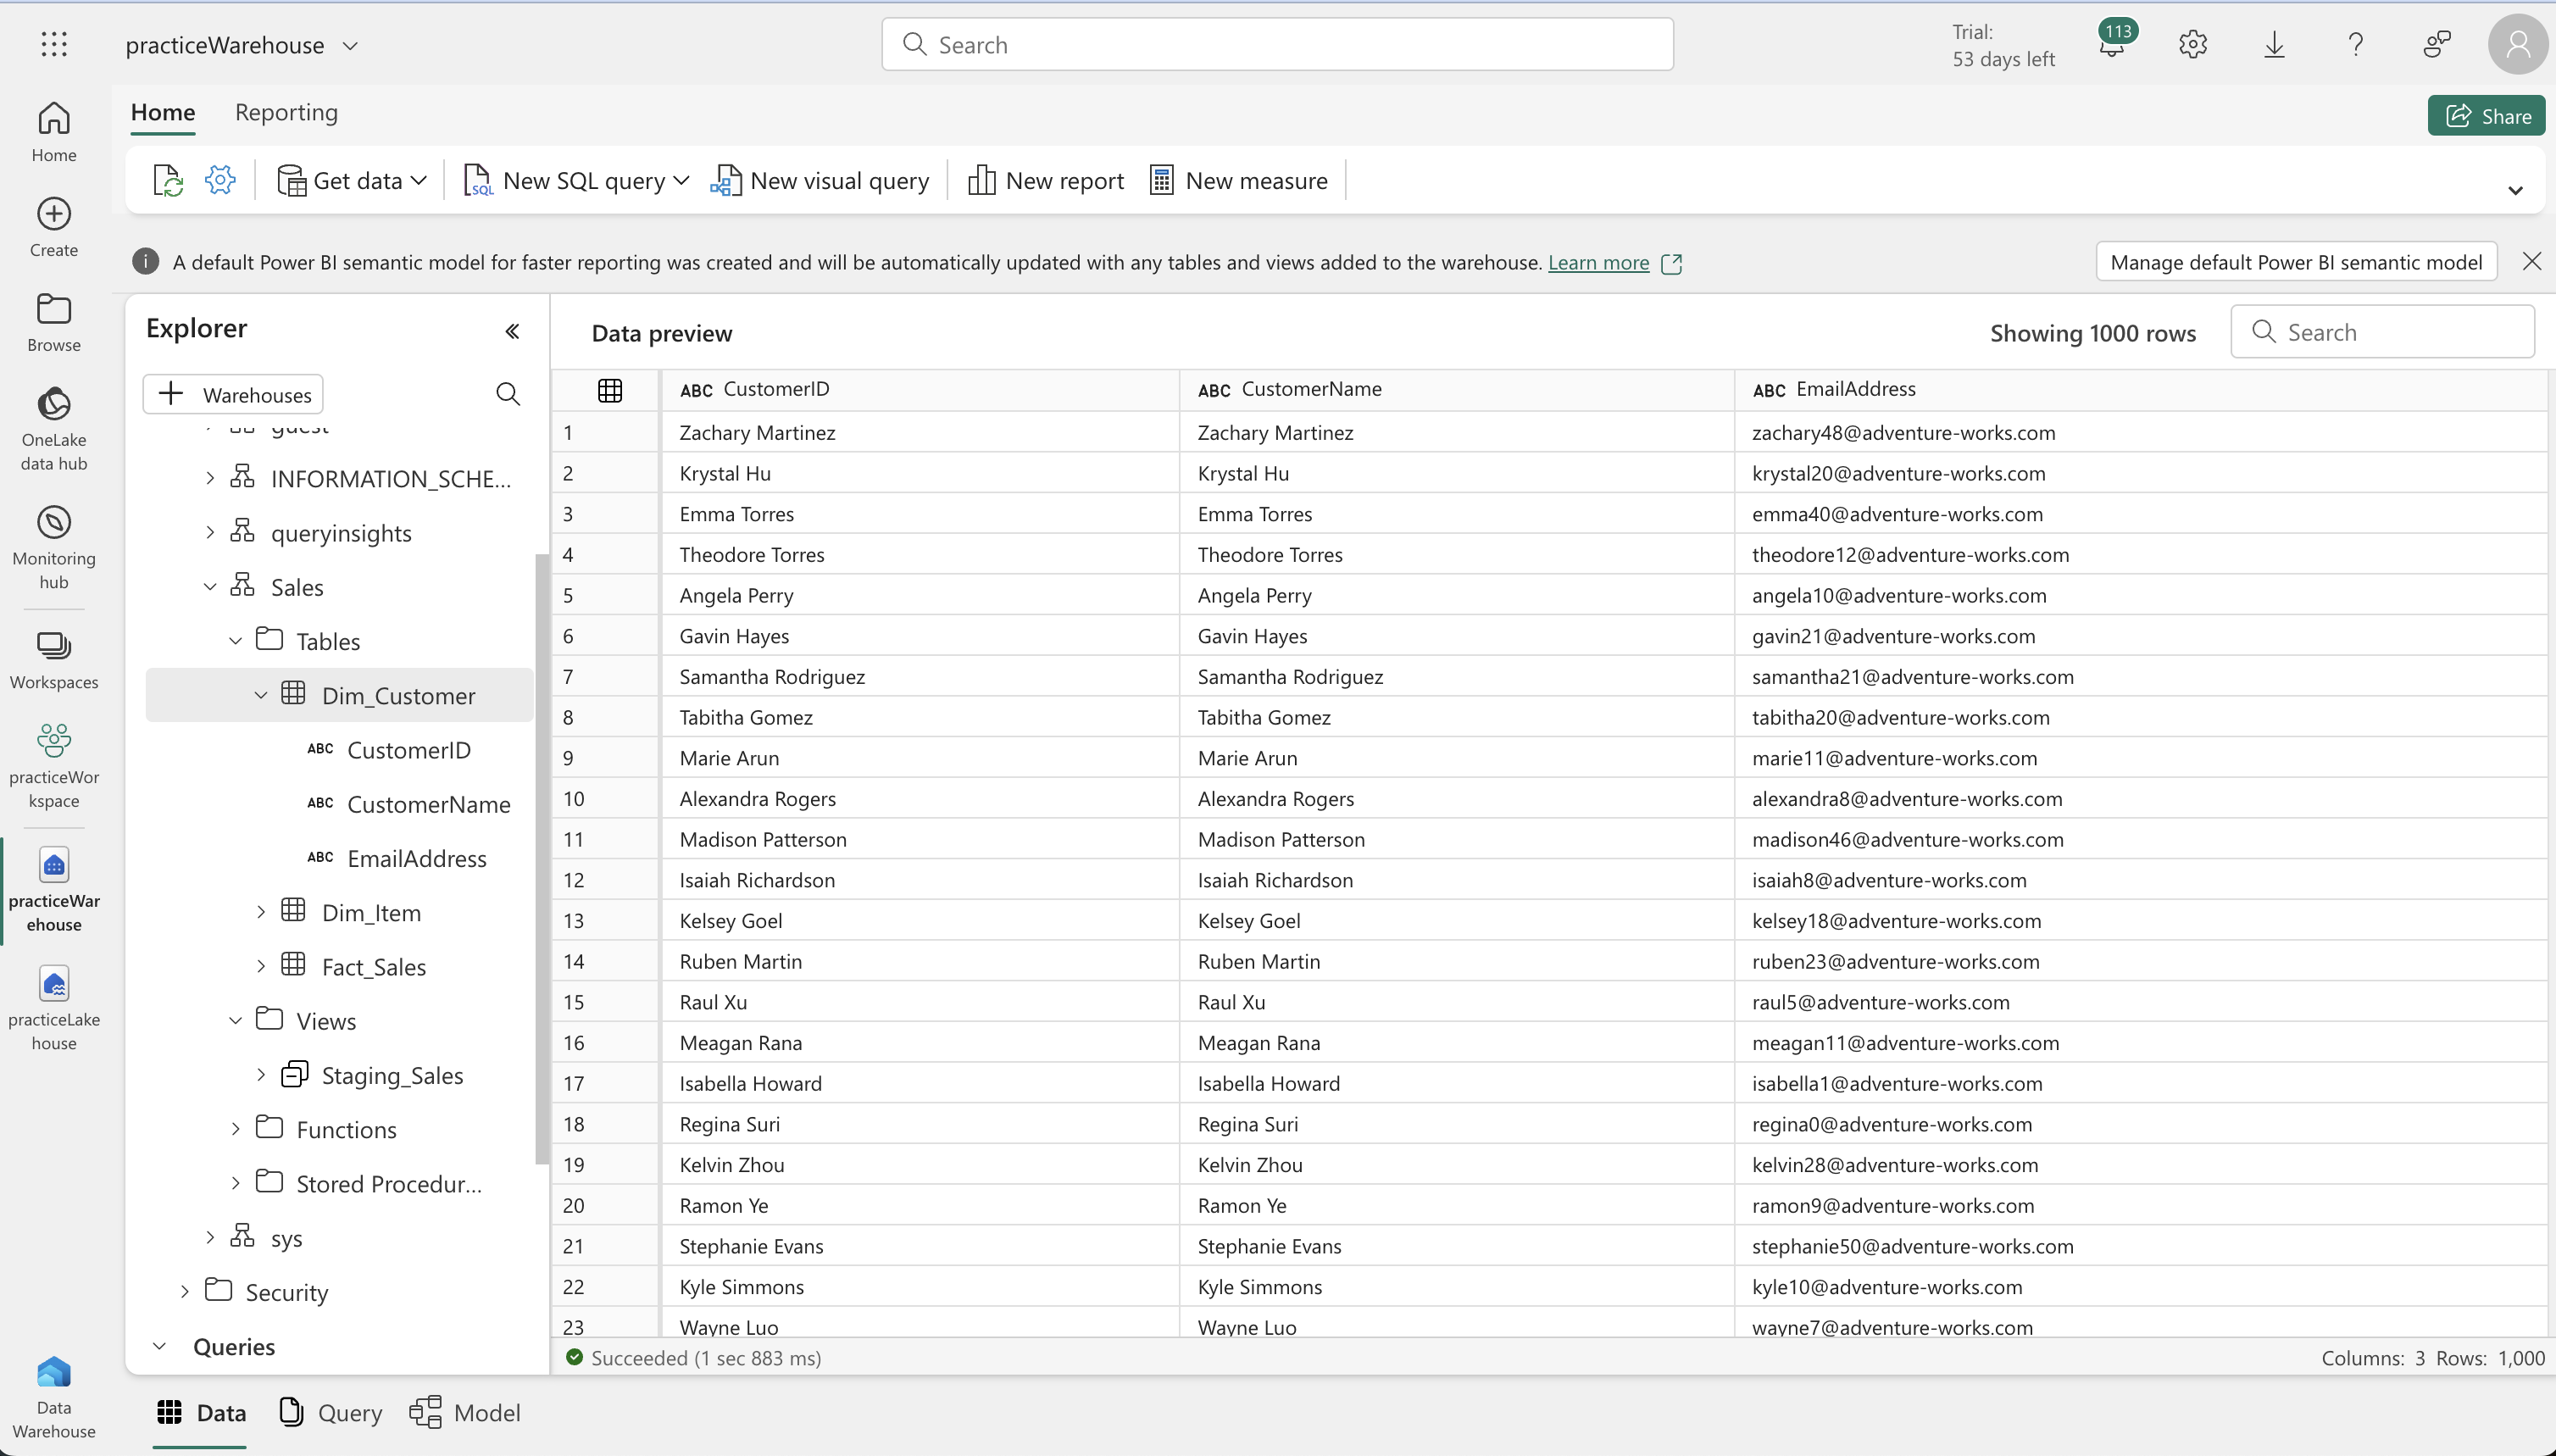The image size is (2556, 1456).
Task: Click New measure
Action: (1239, 181)
